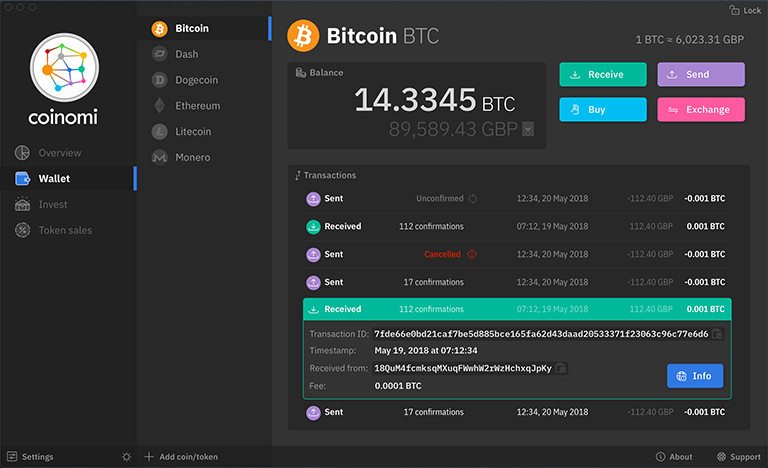Click the large Bitcoin header logo
The image size is (768, 468).
[x=303, y=36]
